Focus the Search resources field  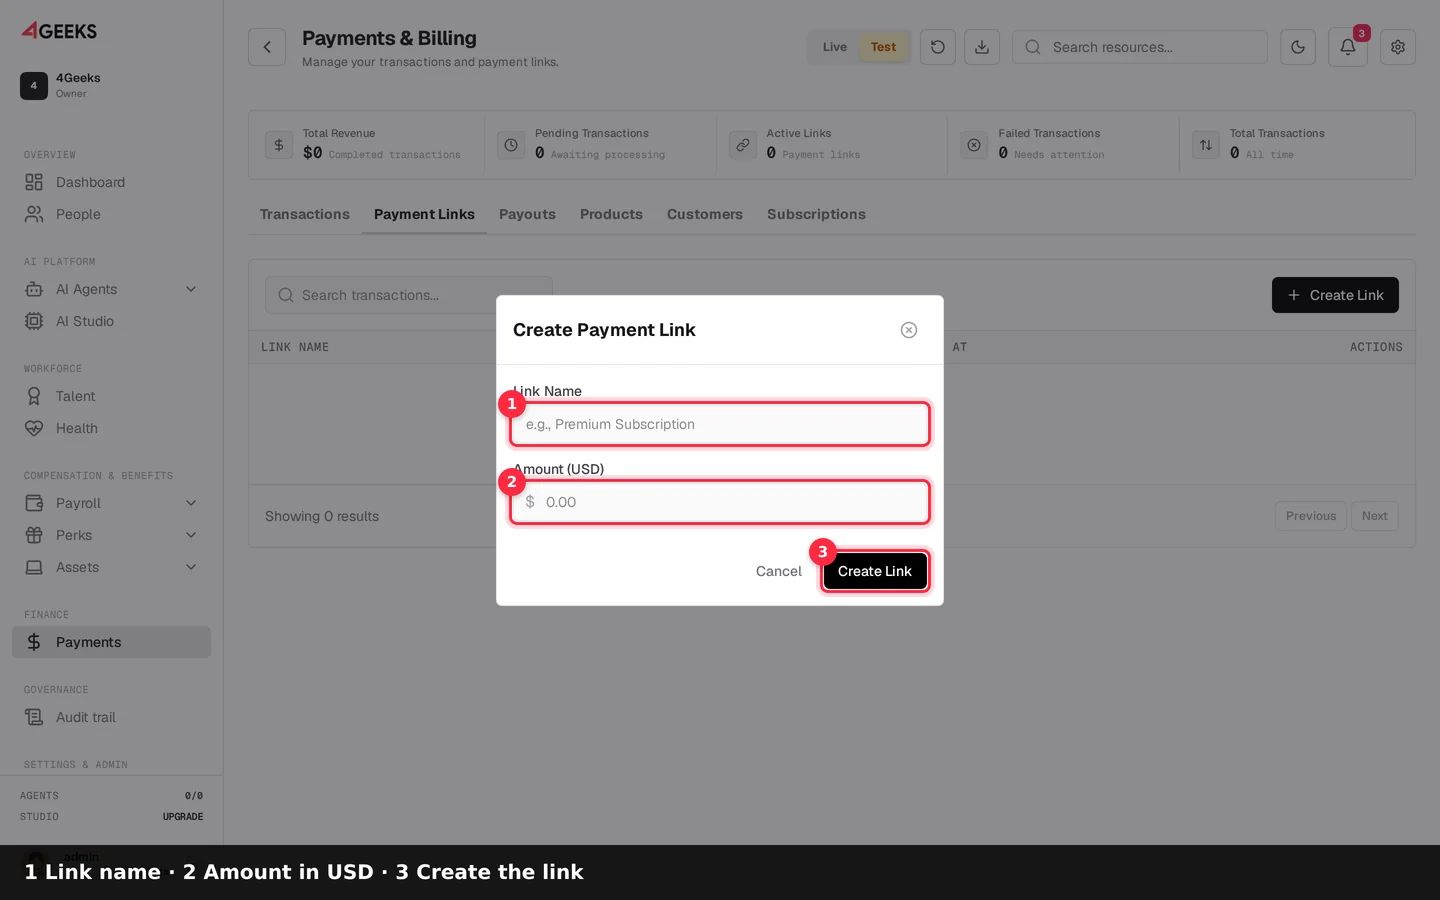pyautogui.click(x=1140, y=47)
